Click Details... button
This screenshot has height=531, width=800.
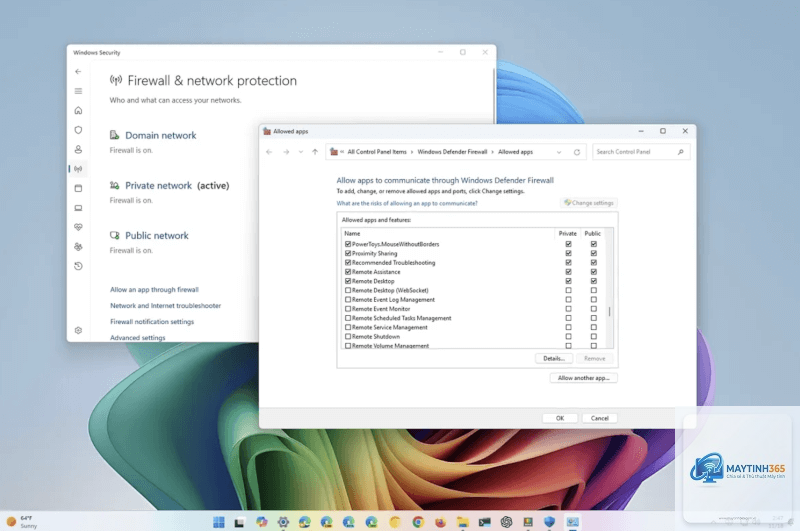tap(554, 359)
